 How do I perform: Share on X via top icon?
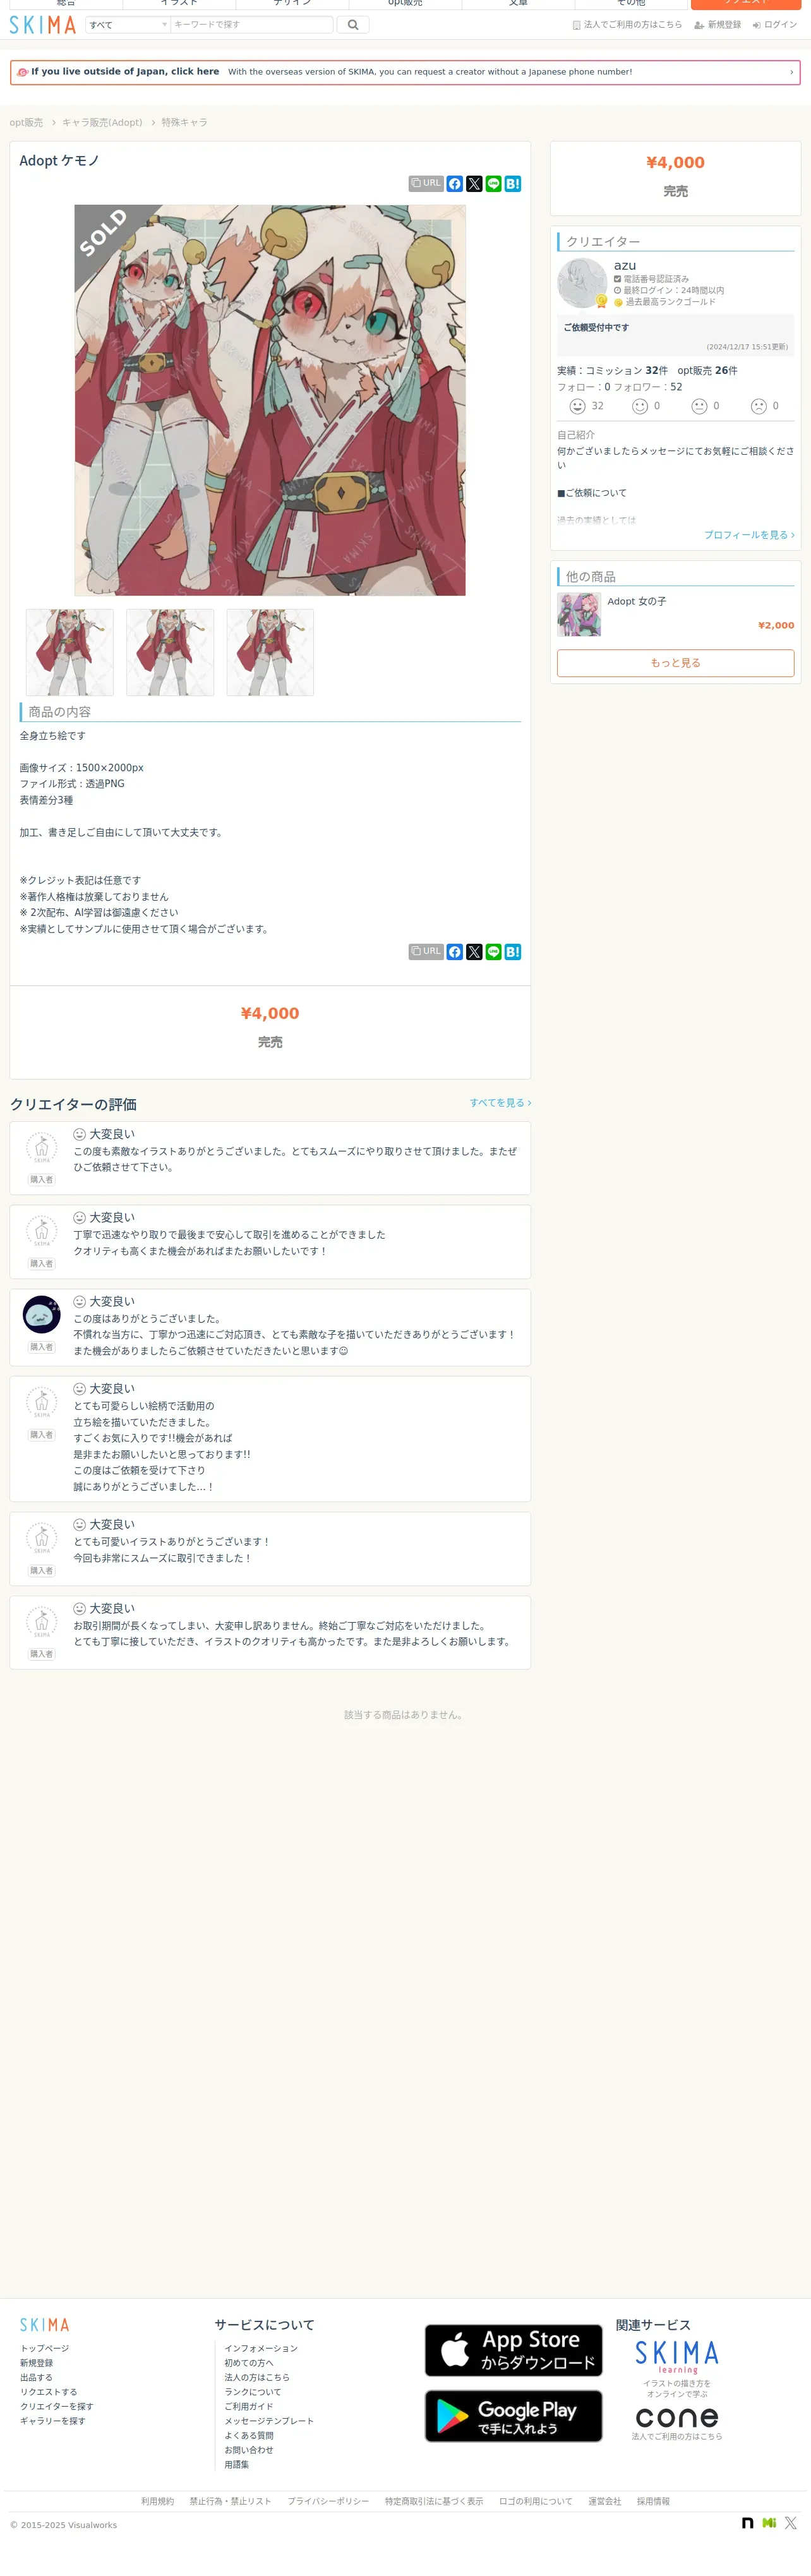tap(474, 184)
